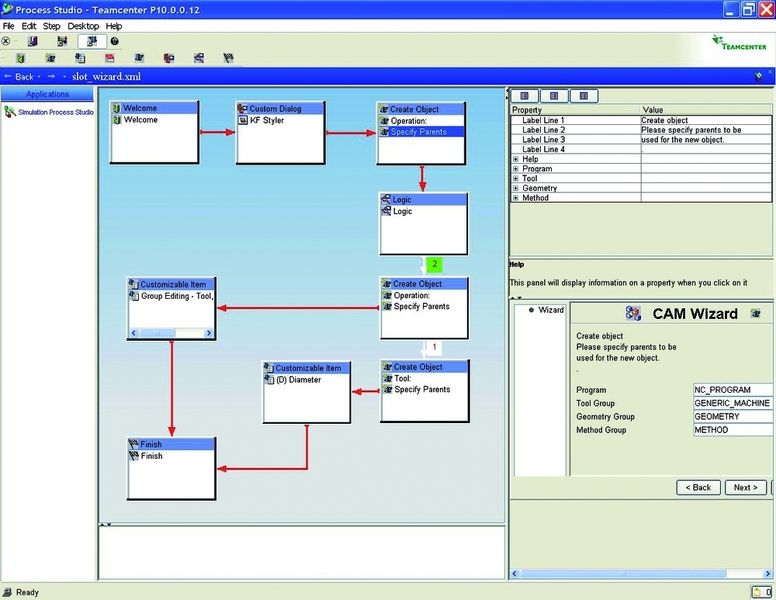
Task: Select the (D) Diameter item
Action: (x=298, y=380)
